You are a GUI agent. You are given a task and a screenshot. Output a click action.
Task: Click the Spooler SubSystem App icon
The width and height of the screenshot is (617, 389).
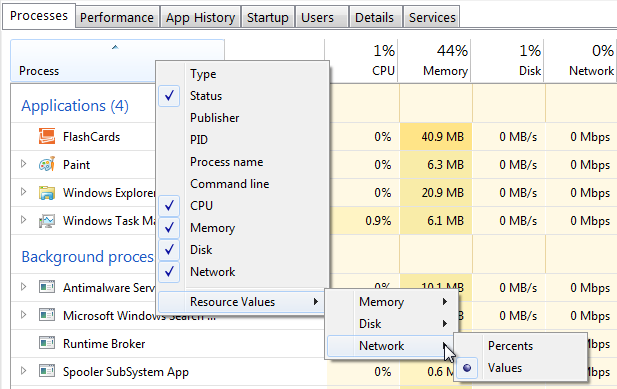[47, 371]
